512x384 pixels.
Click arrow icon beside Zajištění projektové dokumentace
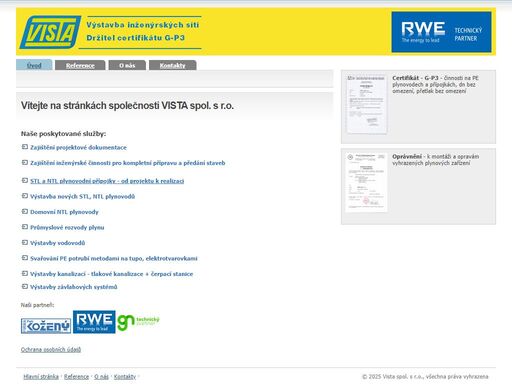(x=25, y=147)
